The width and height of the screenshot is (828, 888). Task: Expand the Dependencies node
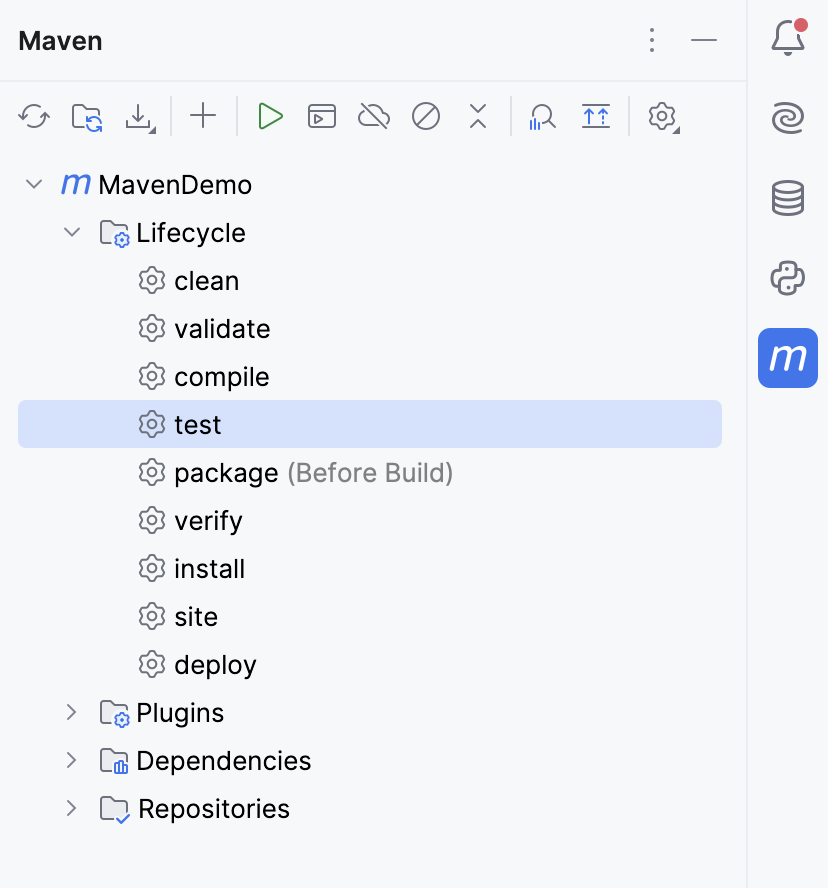(x=70, y=760)
